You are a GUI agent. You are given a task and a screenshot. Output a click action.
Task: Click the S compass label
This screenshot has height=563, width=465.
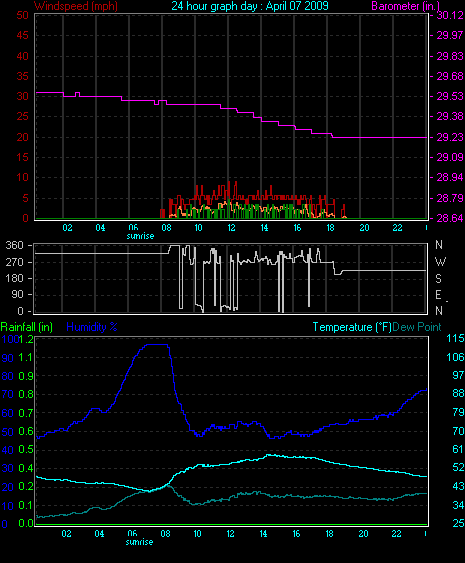[x=438, y=279]
